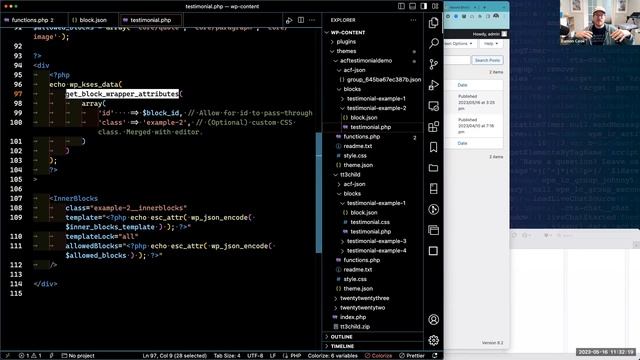Open the Extensions view
Screen dimensions: 640x360
(433, 127)
